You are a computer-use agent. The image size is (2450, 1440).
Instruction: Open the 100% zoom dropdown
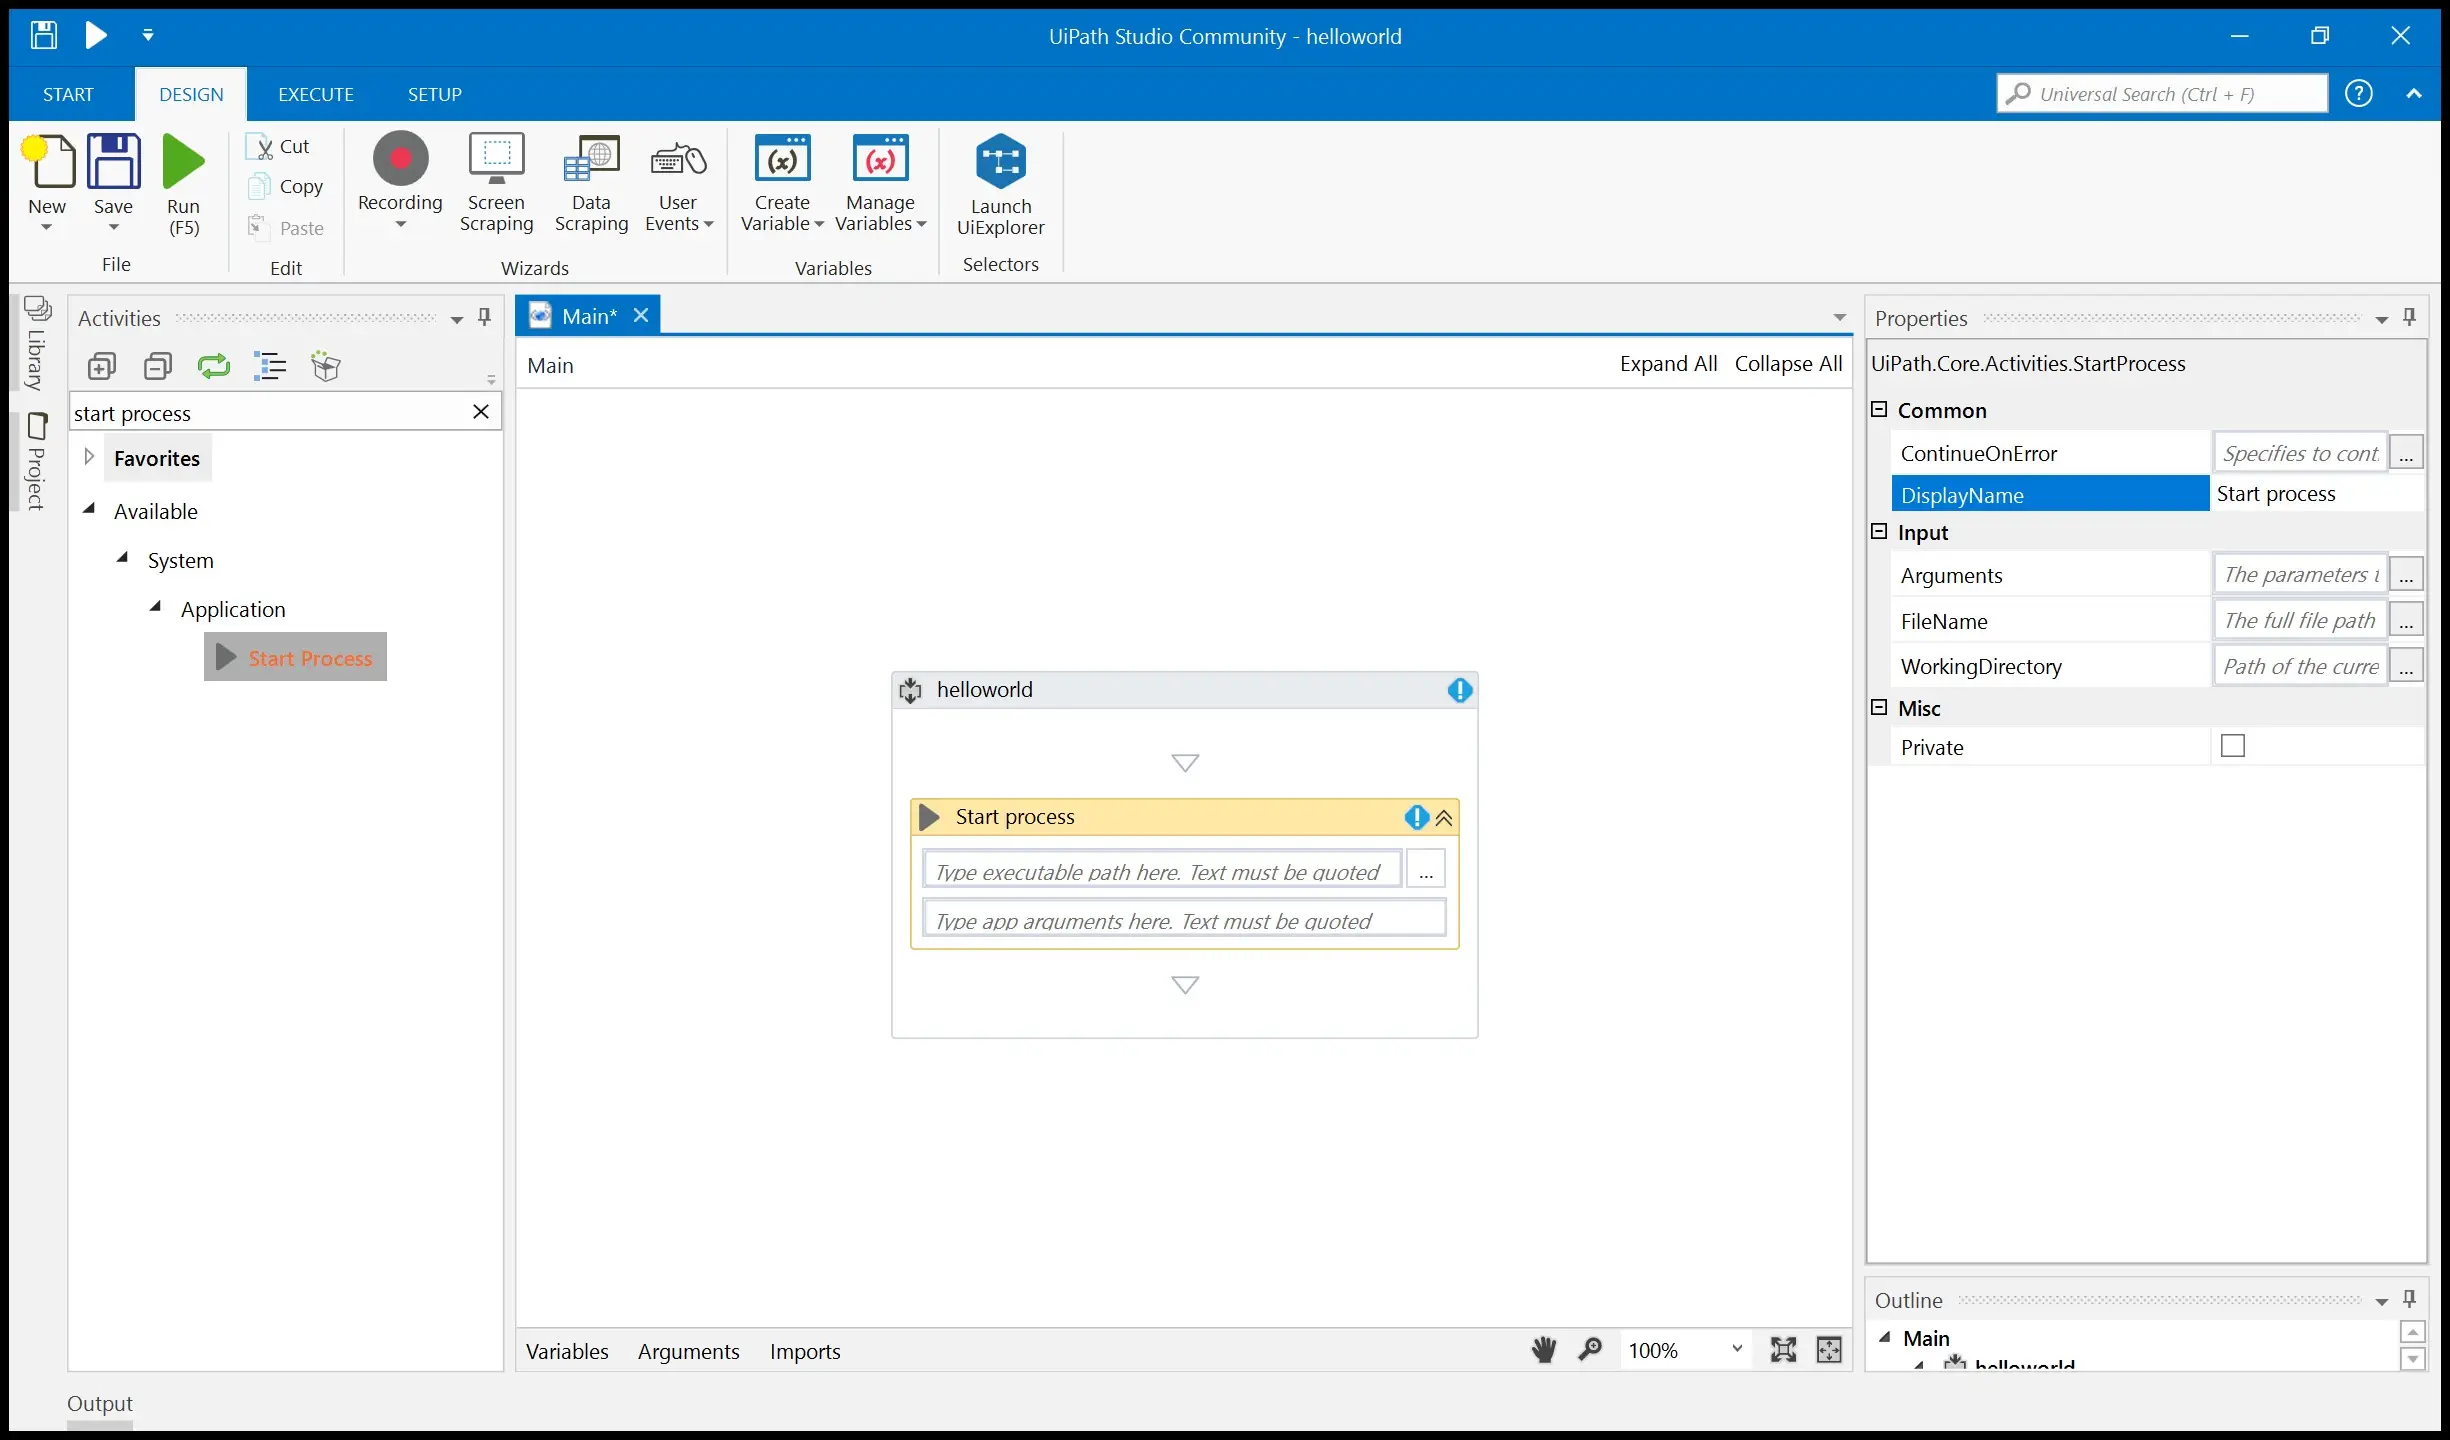coord(1737,1350)
